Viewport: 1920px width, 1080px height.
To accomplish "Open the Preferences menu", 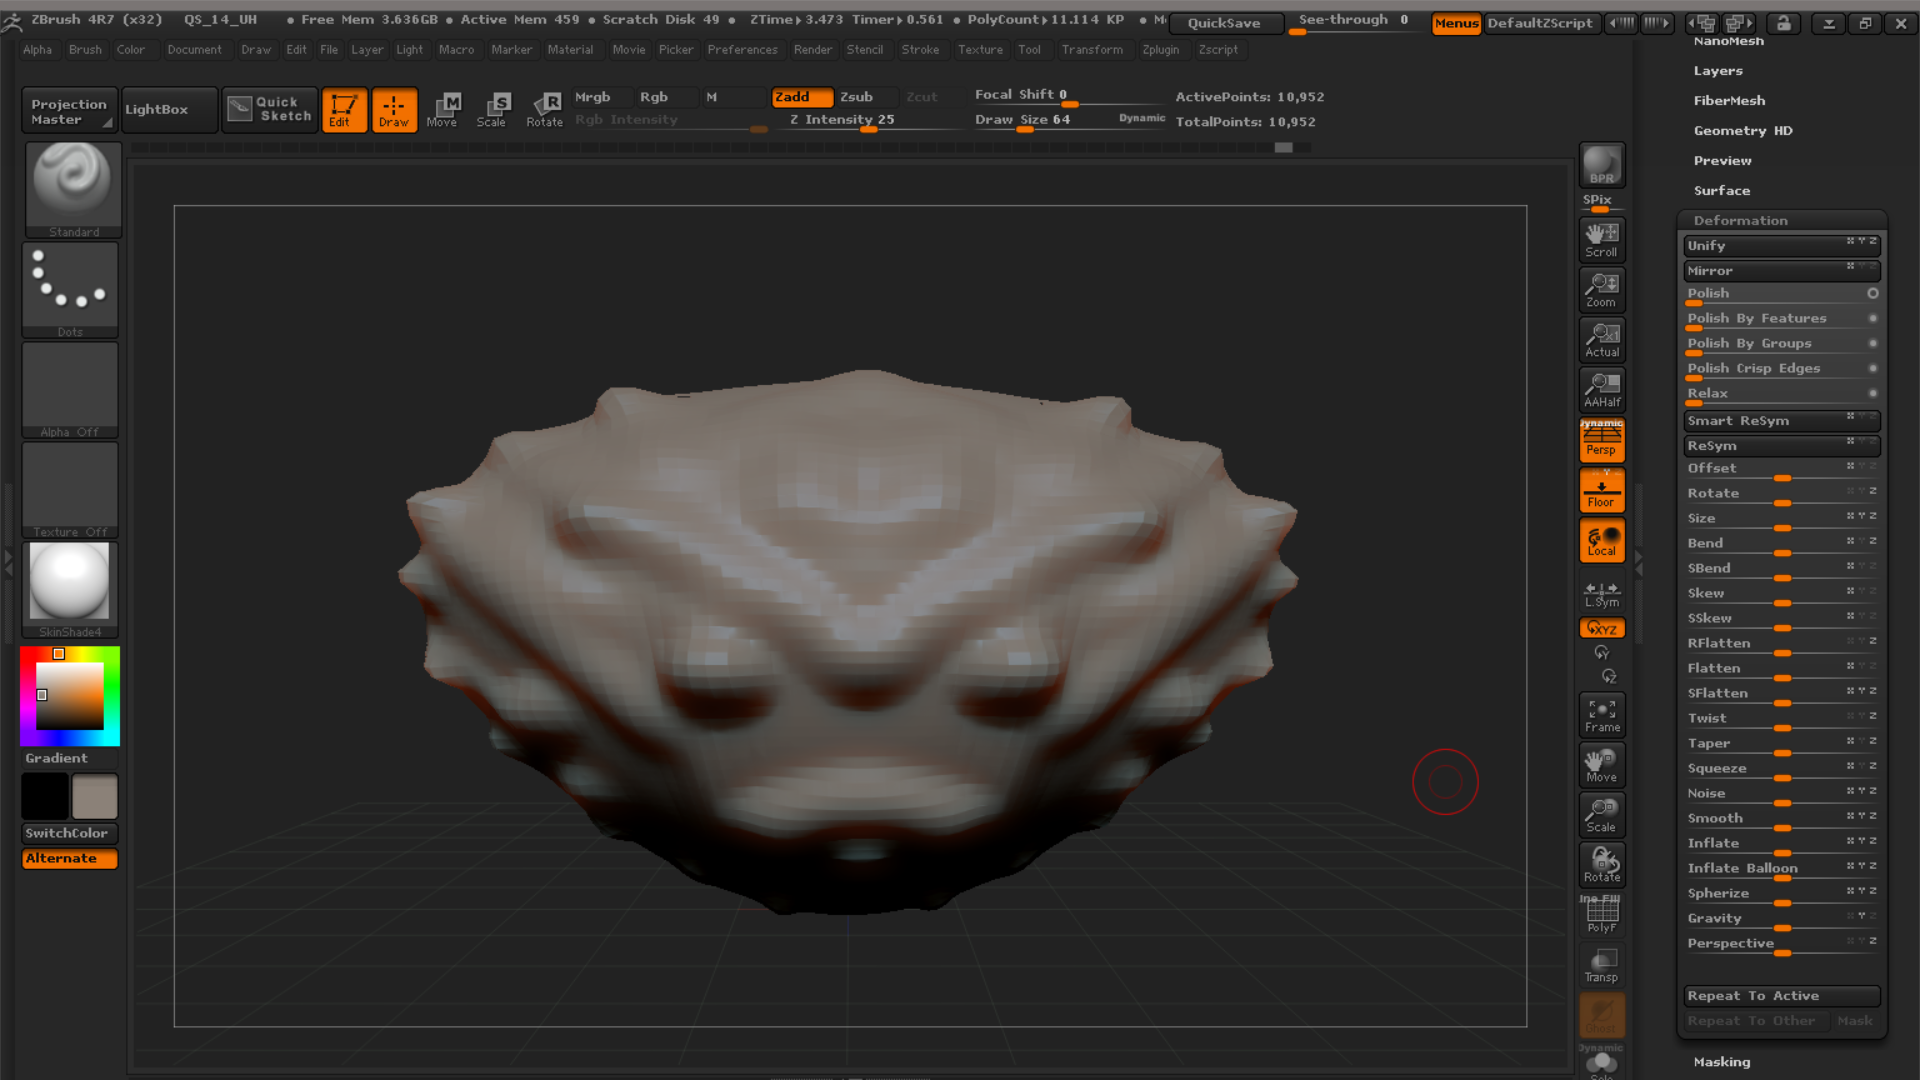I will click(743, 49).
